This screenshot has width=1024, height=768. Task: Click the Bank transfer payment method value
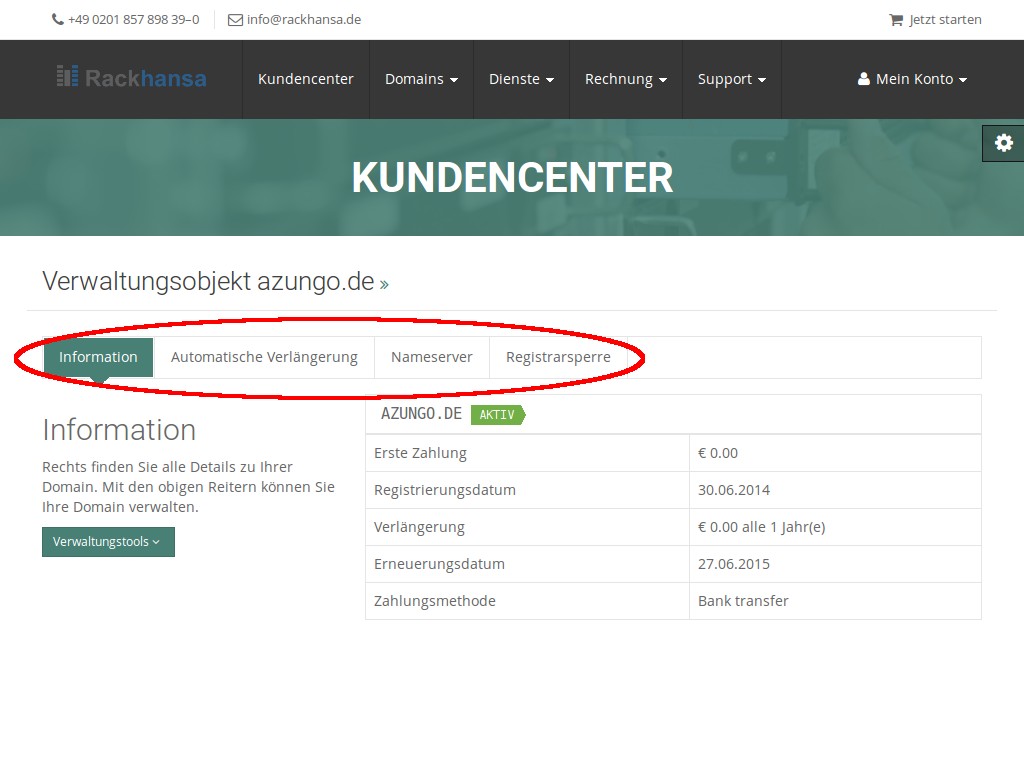[743, 601]
